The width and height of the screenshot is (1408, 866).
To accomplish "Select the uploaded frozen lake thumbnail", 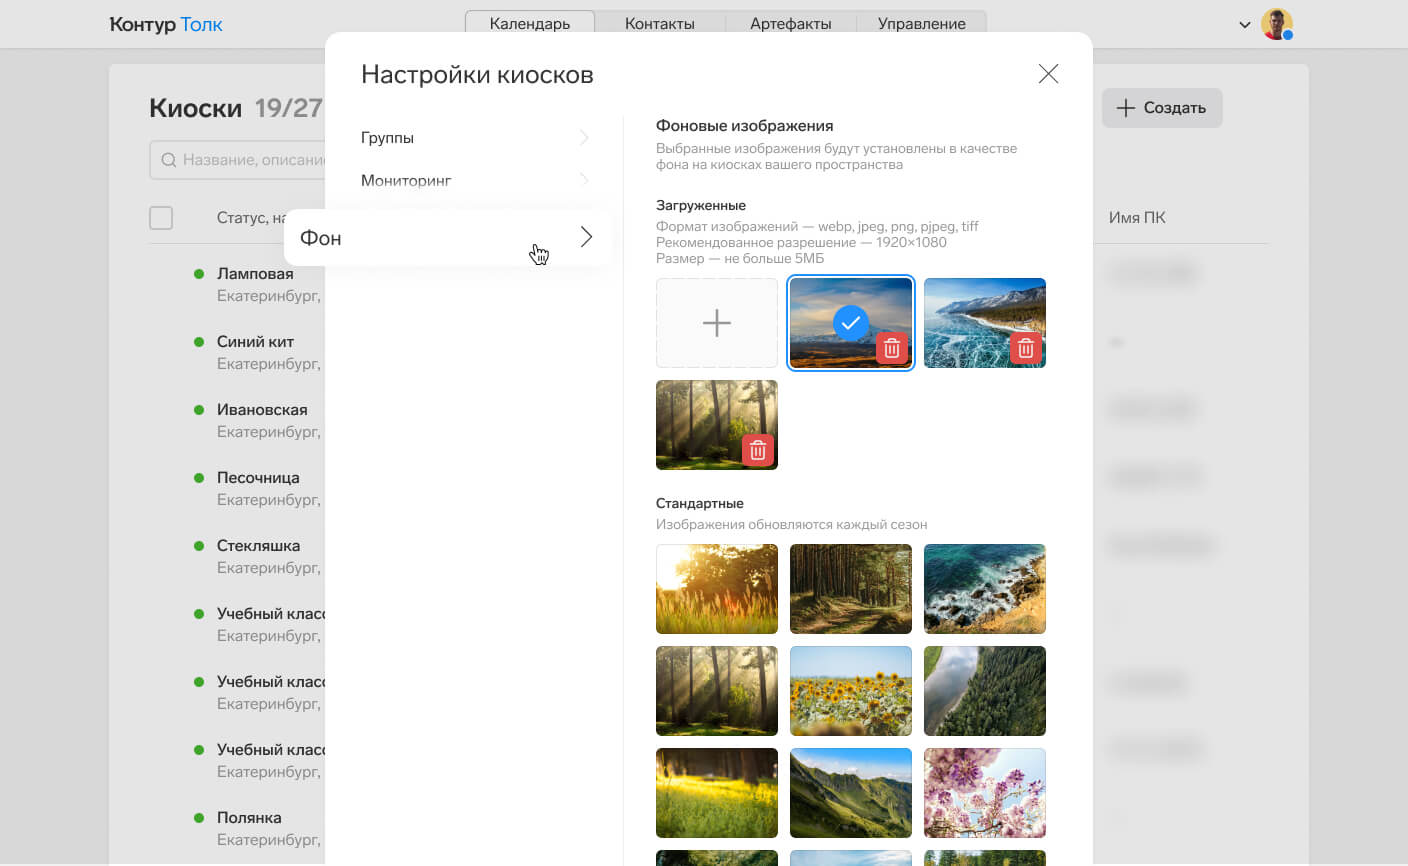I will pyautogui.click(x=985, y=323).
